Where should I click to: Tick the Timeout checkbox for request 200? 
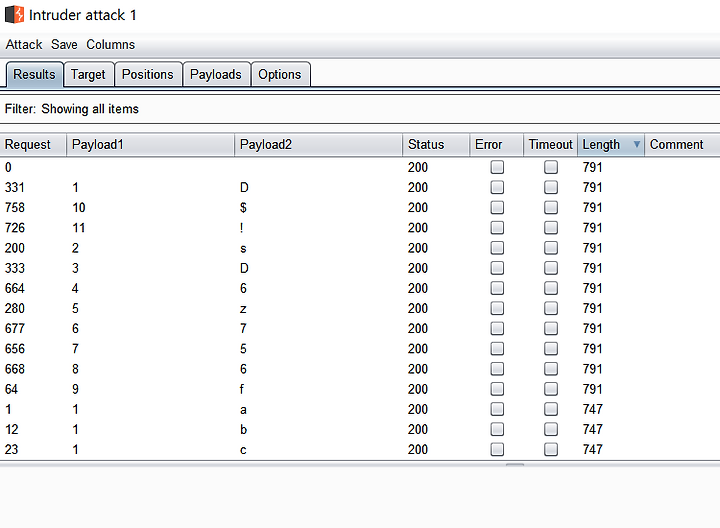(551, 248)
